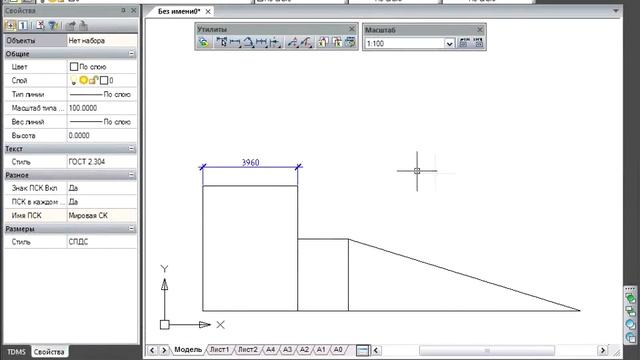Click the horizontal scrollbar left arrow
The image size is (640, 360).
pyautogui.click(x=377, y=350)
